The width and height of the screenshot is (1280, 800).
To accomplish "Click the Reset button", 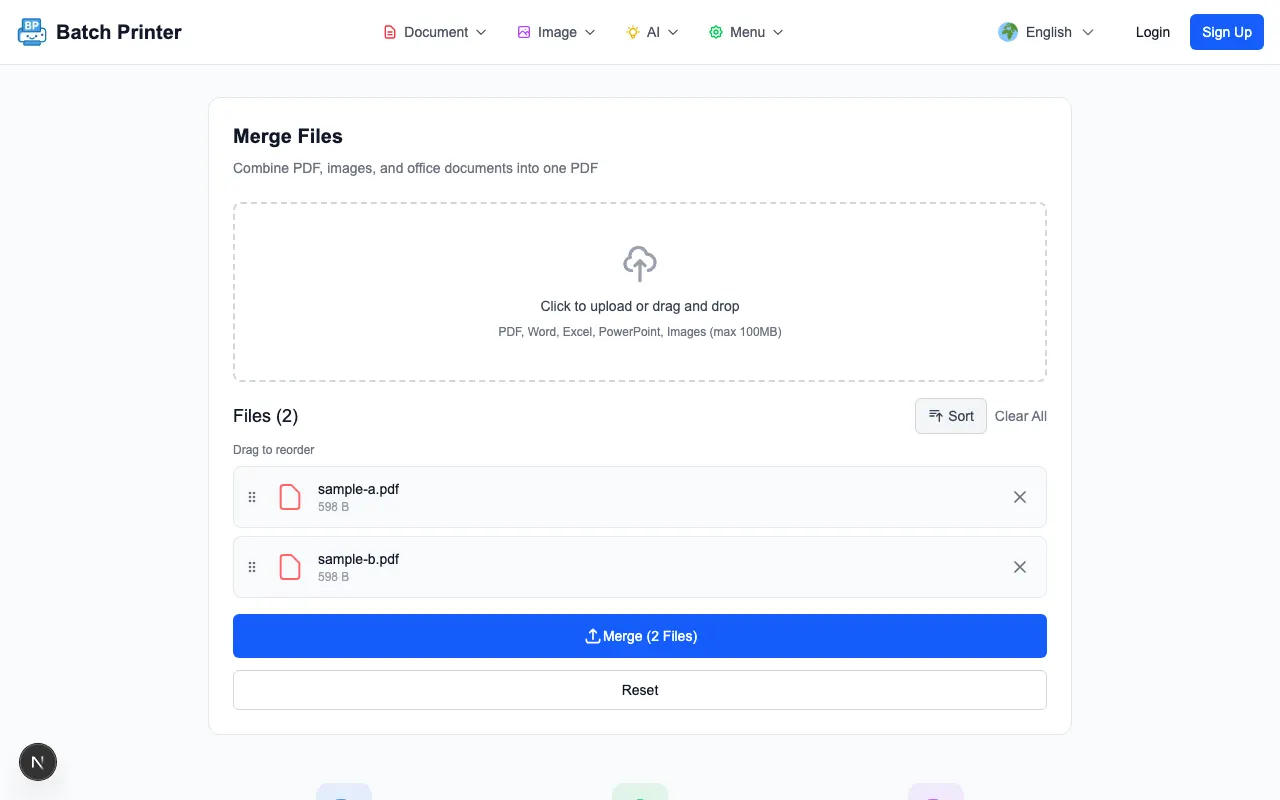I will (x=640, y=690).
